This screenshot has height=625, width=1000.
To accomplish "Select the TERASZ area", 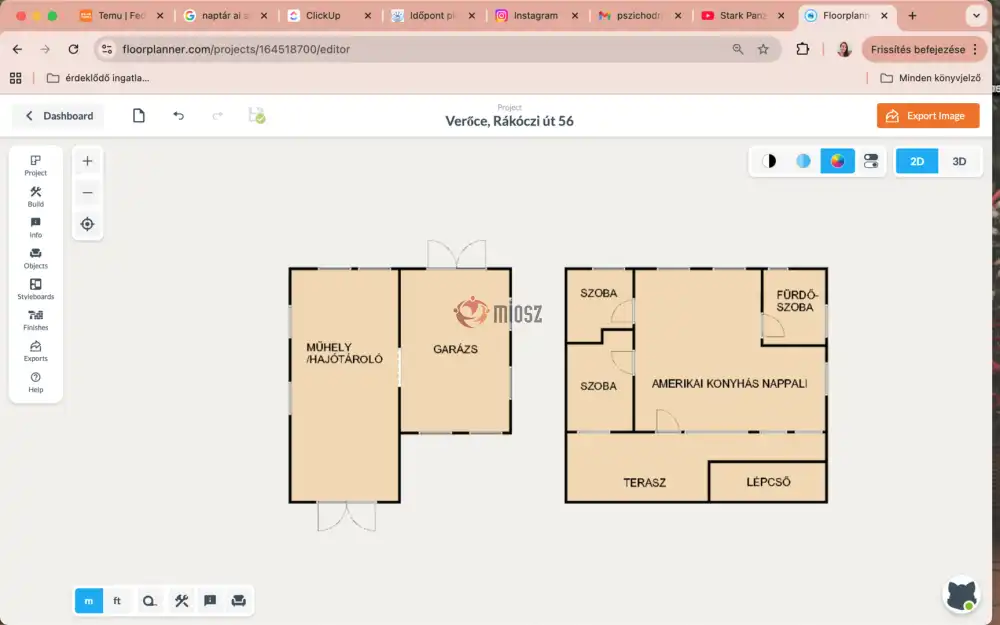I will pyautogui.click(x=644, y=483).
